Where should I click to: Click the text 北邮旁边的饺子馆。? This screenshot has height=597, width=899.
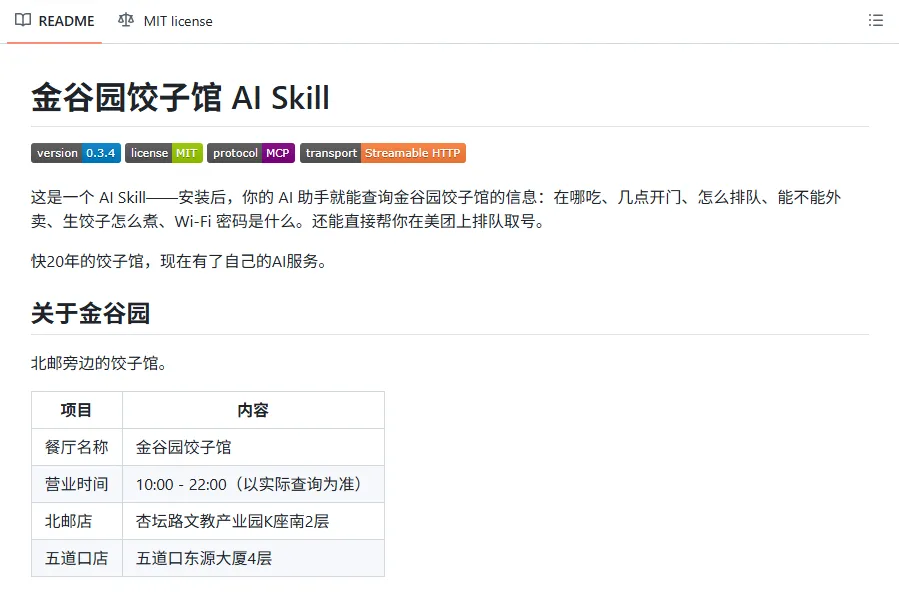pos(99,364)
